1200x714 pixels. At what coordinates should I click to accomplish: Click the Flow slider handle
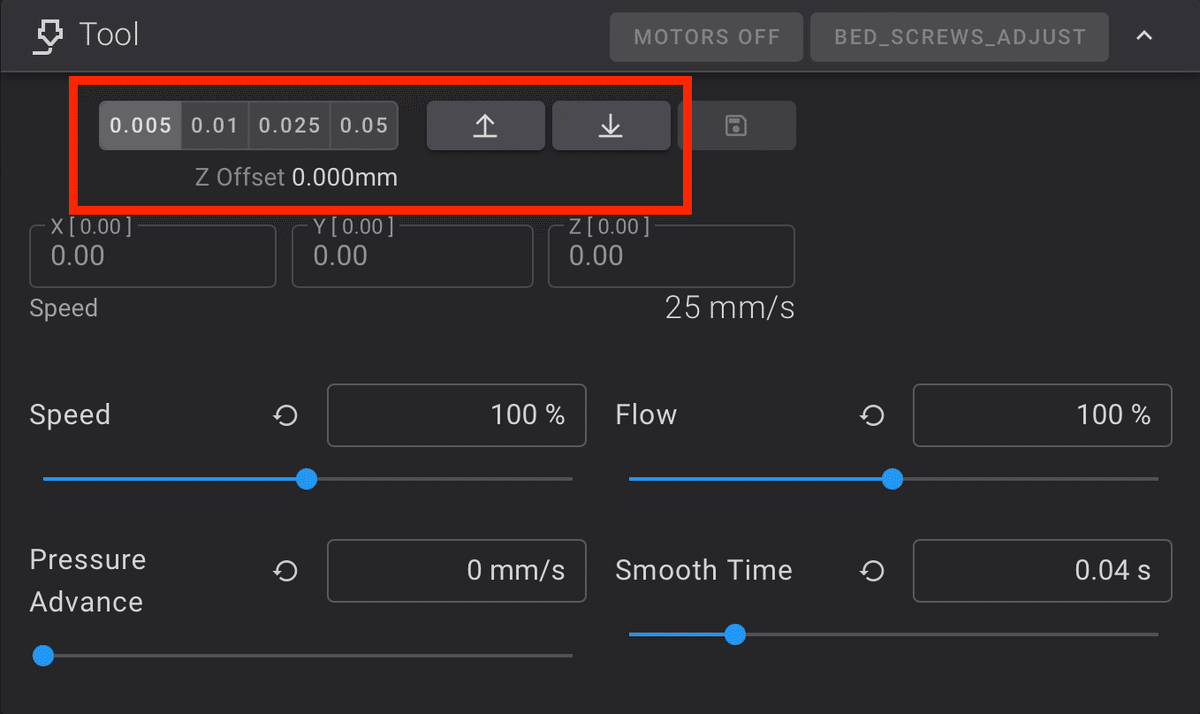click(x=893, y=479)
